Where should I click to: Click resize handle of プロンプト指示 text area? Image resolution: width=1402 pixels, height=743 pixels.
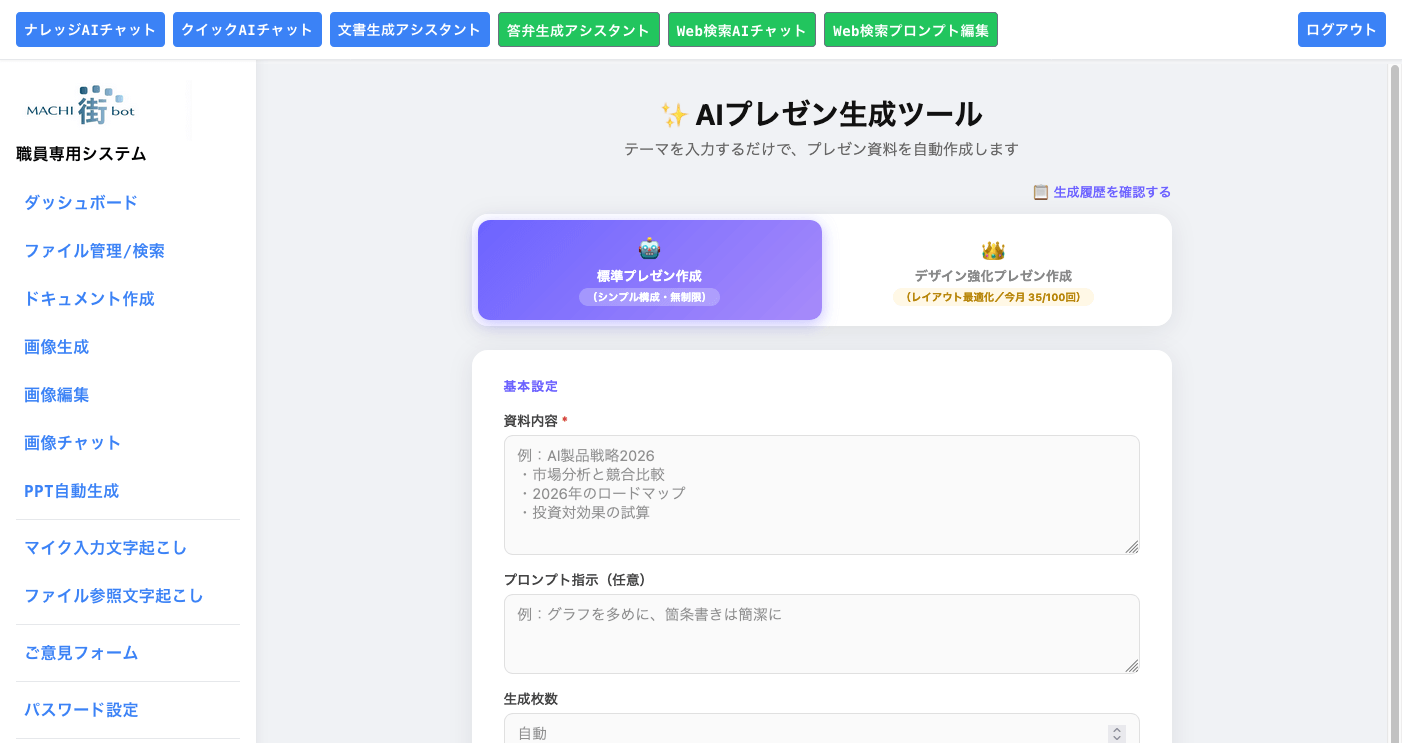tap(1132, 666)
